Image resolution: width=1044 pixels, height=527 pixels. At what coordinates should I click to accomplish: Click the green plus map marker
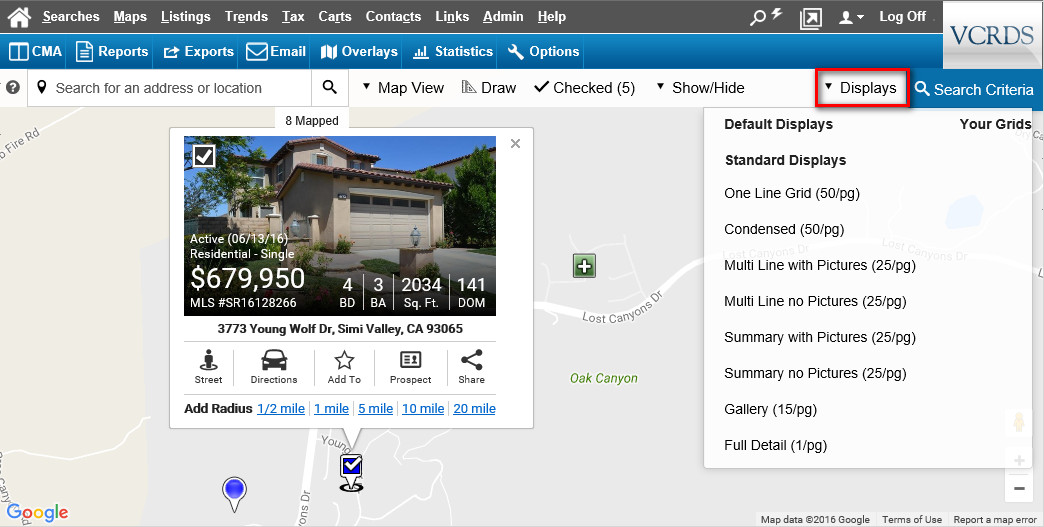point(584,266)
